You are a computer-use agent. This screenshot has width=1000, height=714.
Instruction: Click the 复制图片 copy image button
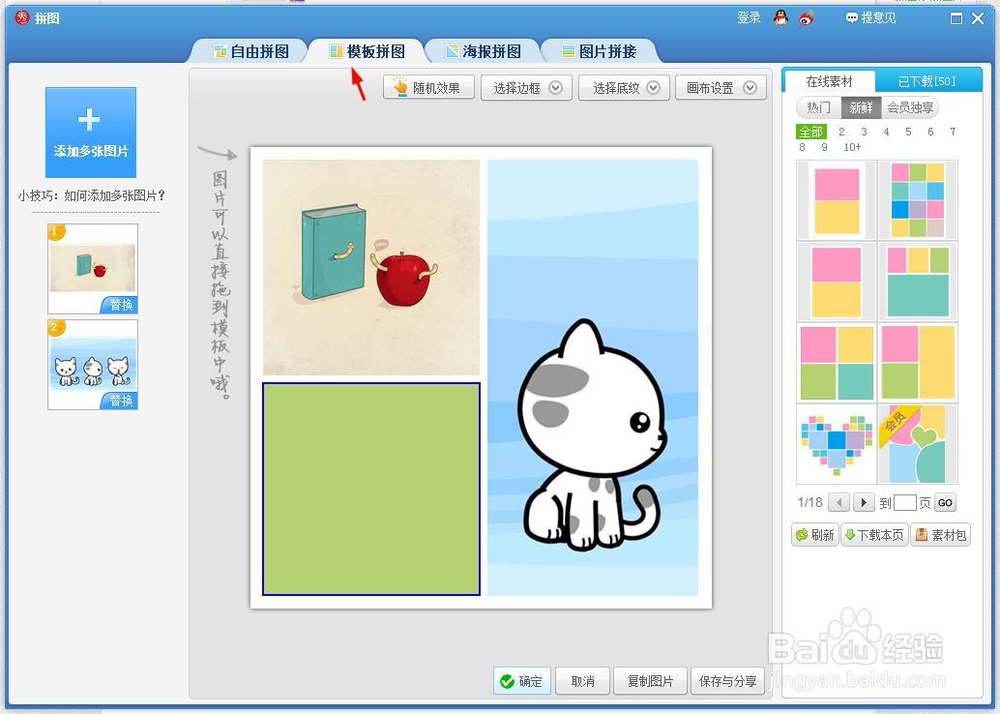click(x=650, y=681)
